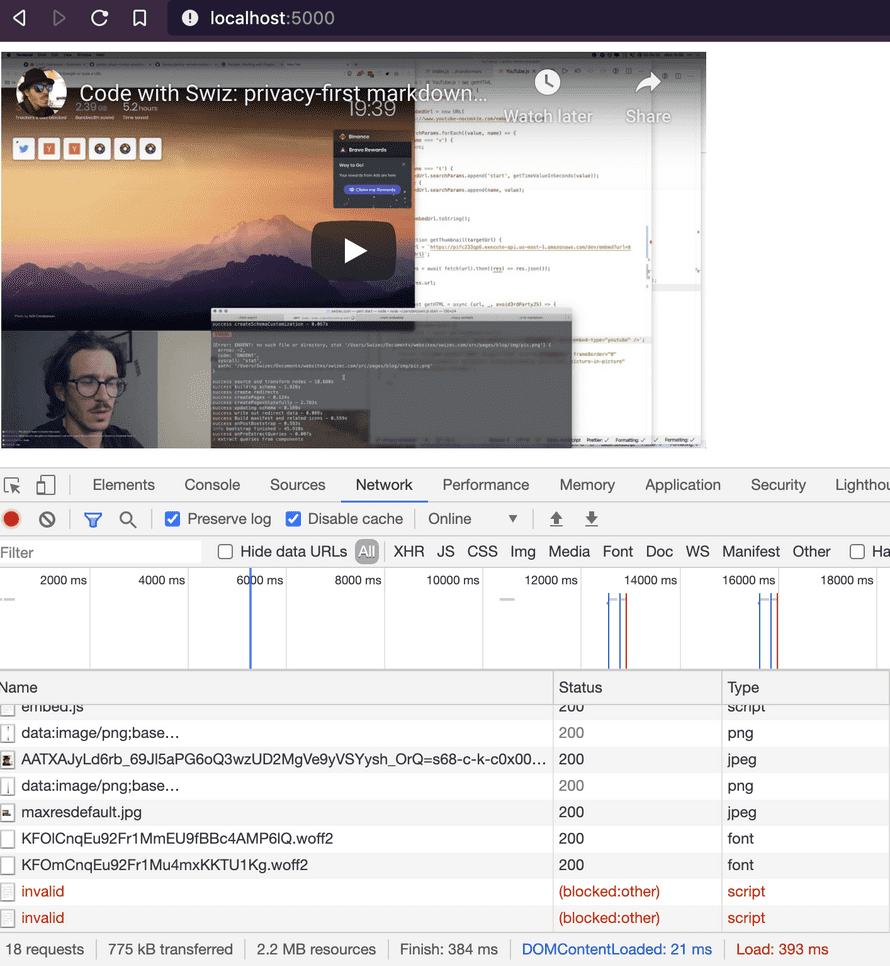Enable Hide data URLs
Viewport: 890px width, 966px height.
225,551
